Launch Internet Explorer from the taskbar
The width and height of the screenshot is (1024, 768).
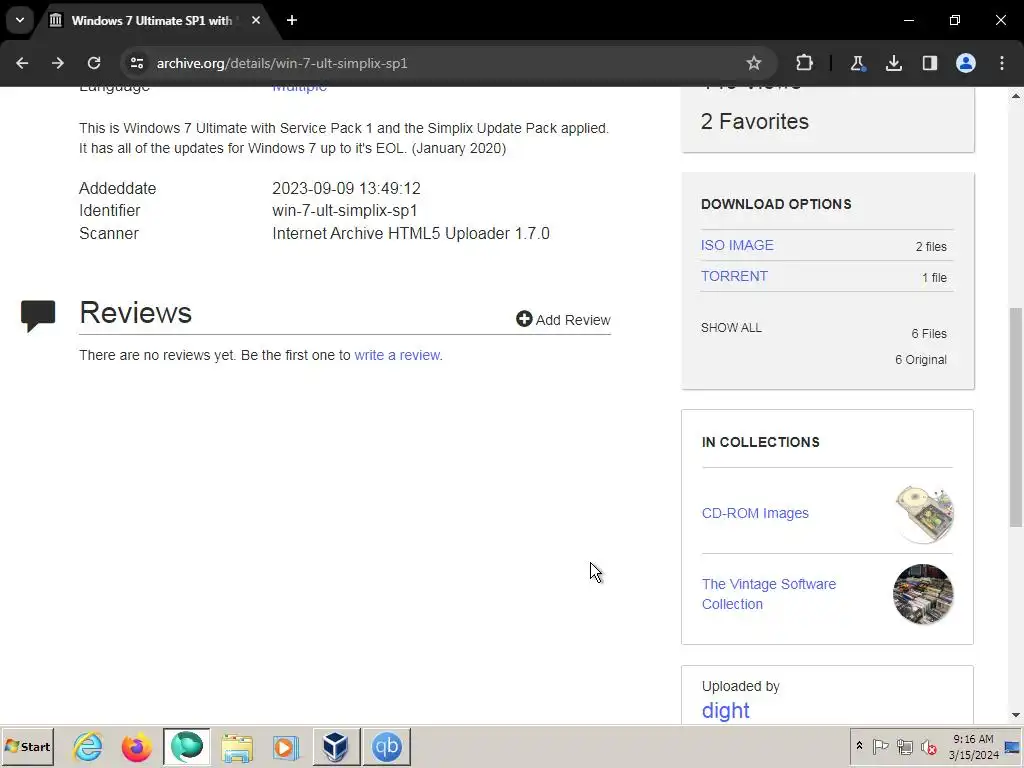[88, 747]
